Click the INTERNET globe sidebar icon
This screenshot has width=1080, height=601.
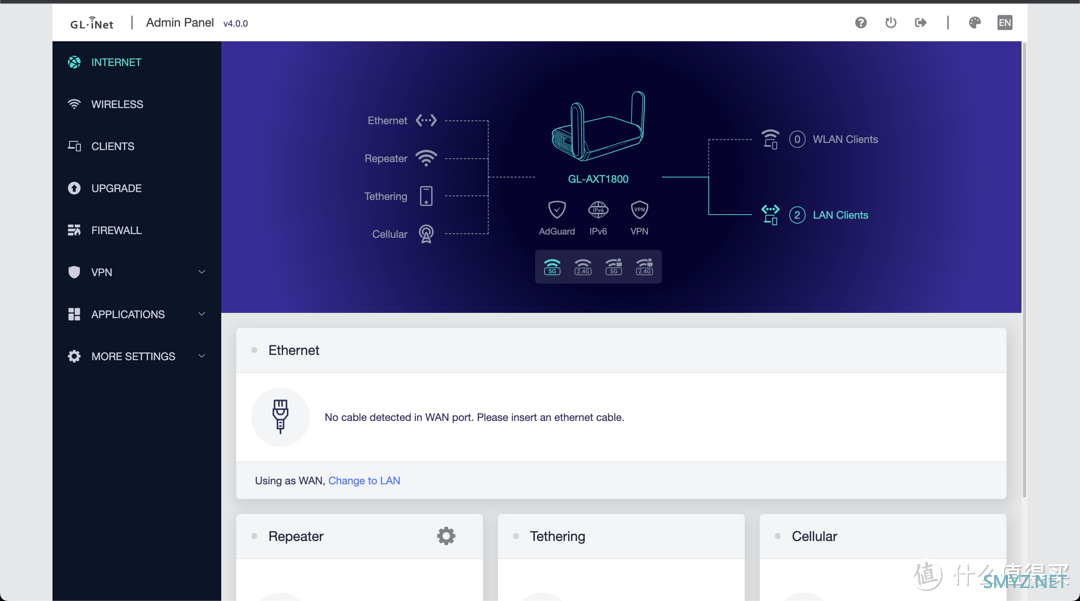[74, 62]
